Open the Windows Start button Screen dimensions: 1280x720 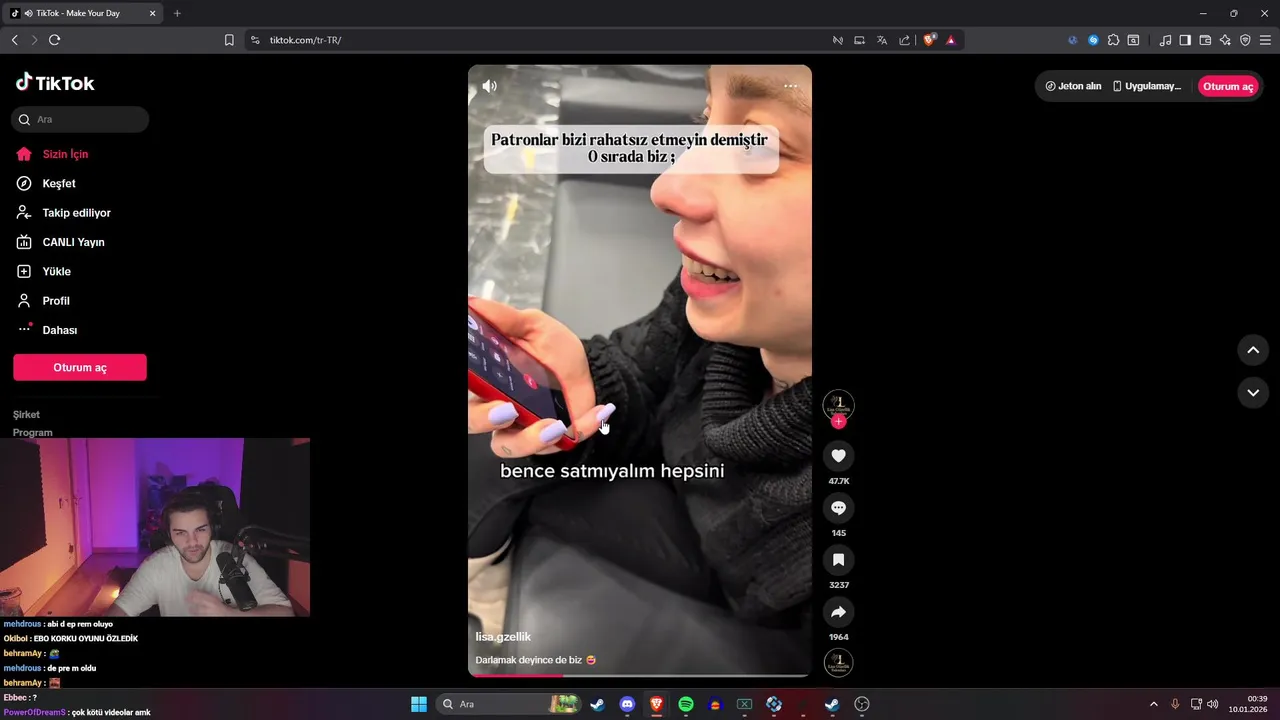tap(419, 704)
